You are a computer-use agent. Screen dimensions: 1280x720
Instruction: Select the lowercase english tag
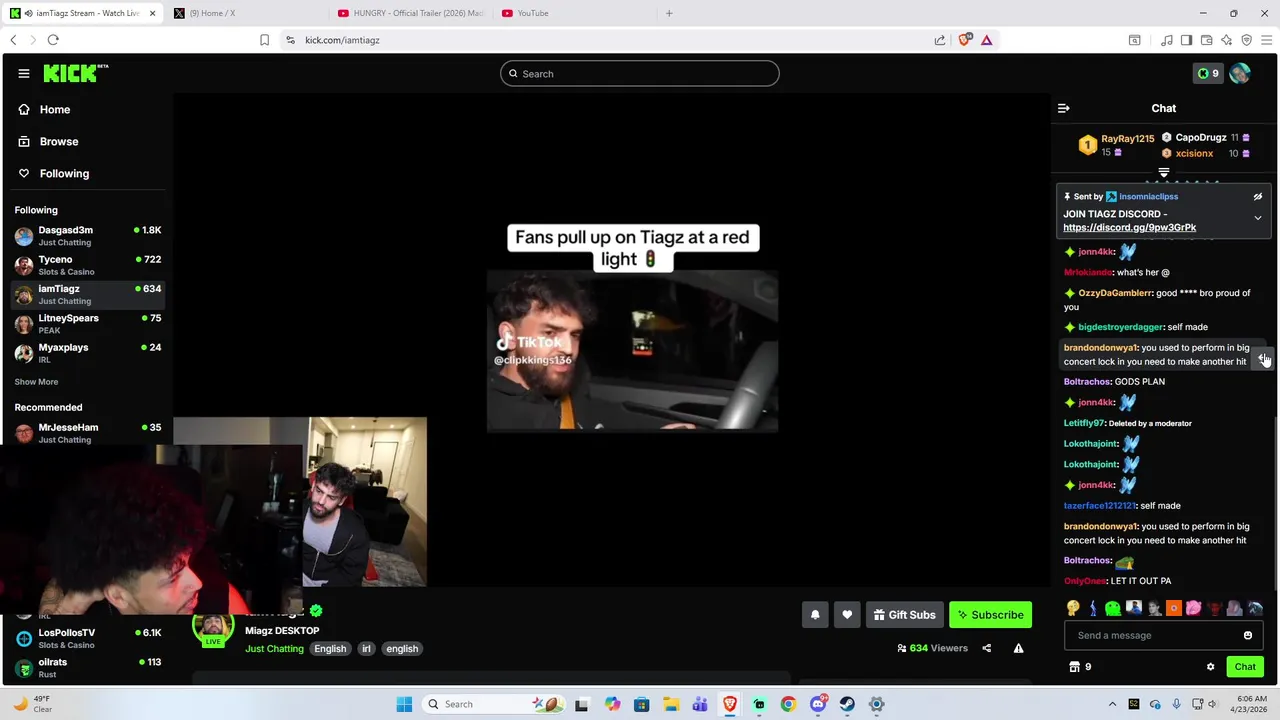pyautogui.click(x=402, y=649)
